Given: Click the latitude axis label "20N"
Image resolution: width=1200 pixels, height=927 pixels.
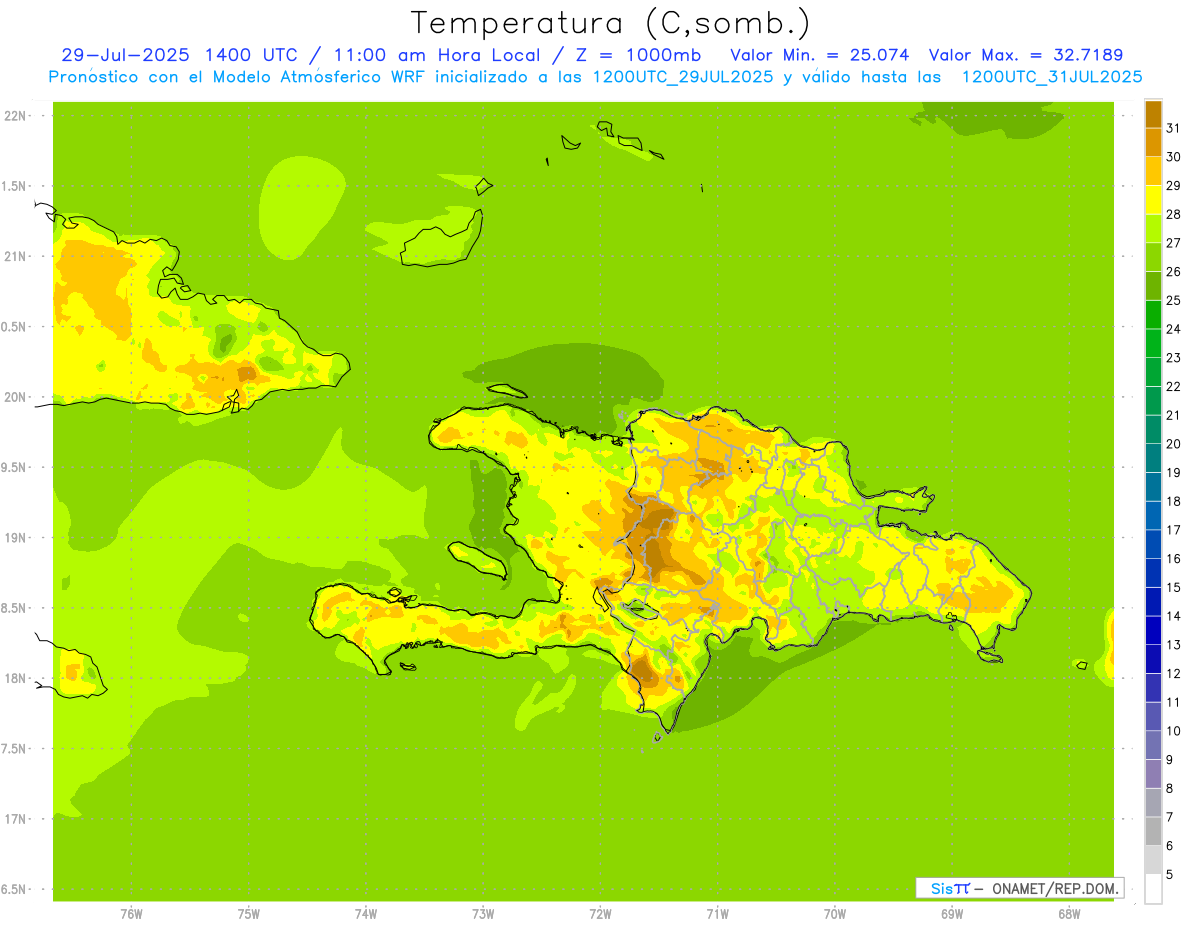Looking at the screenshot, I should tap(15, 397).
